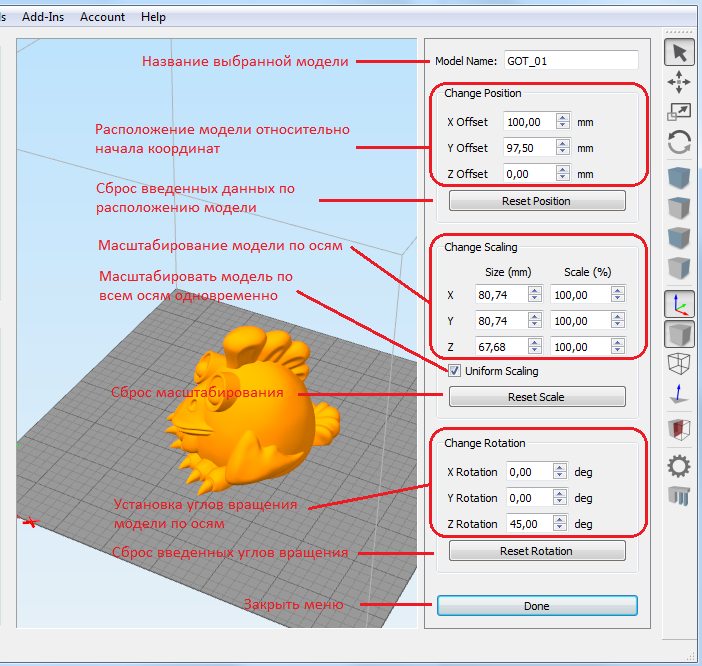Click Done to close the panel

coord(537,606)
